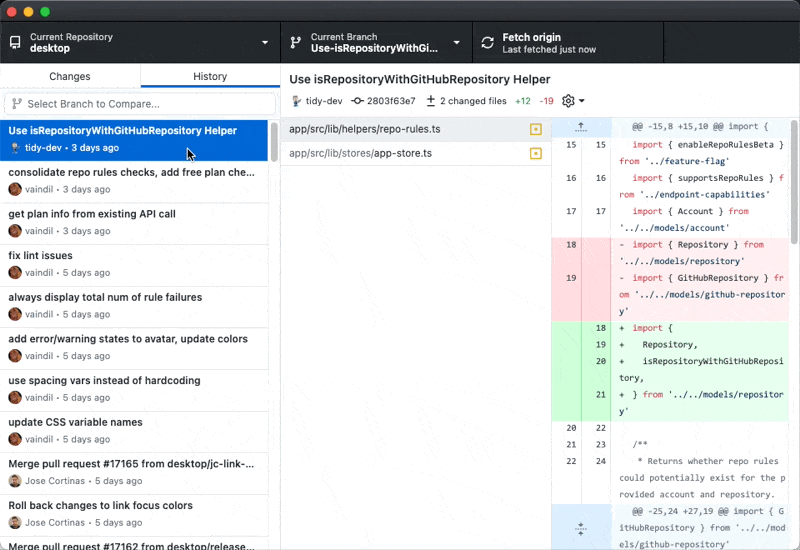
Task: Click the +12 additions count
Action: tap(522, 101)
